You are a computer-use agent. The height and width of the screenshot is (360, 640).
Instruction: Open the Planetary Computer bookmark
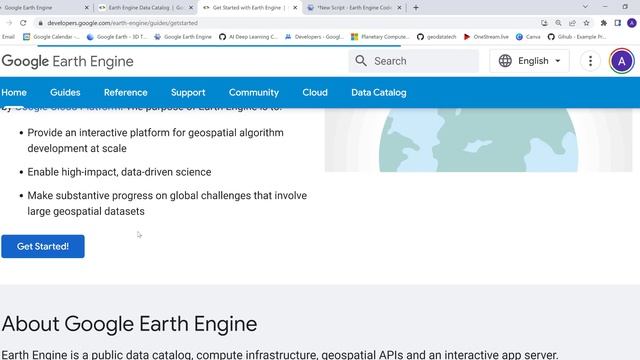pos(380,37)
